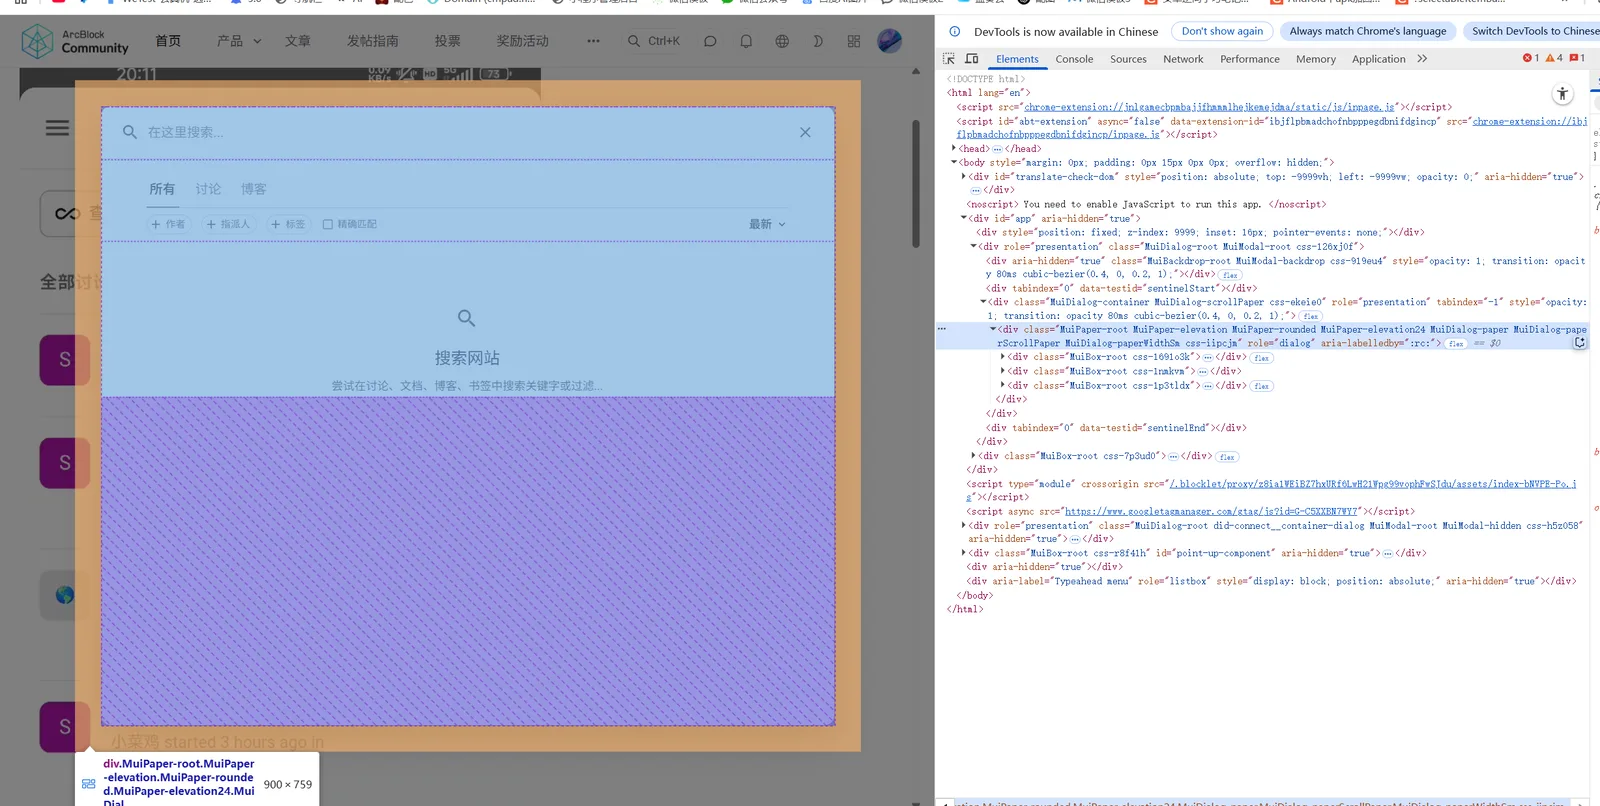Collapse the body element node
Screen dimensions: 1600x806
pyautogui.click(x=953, y=162)
